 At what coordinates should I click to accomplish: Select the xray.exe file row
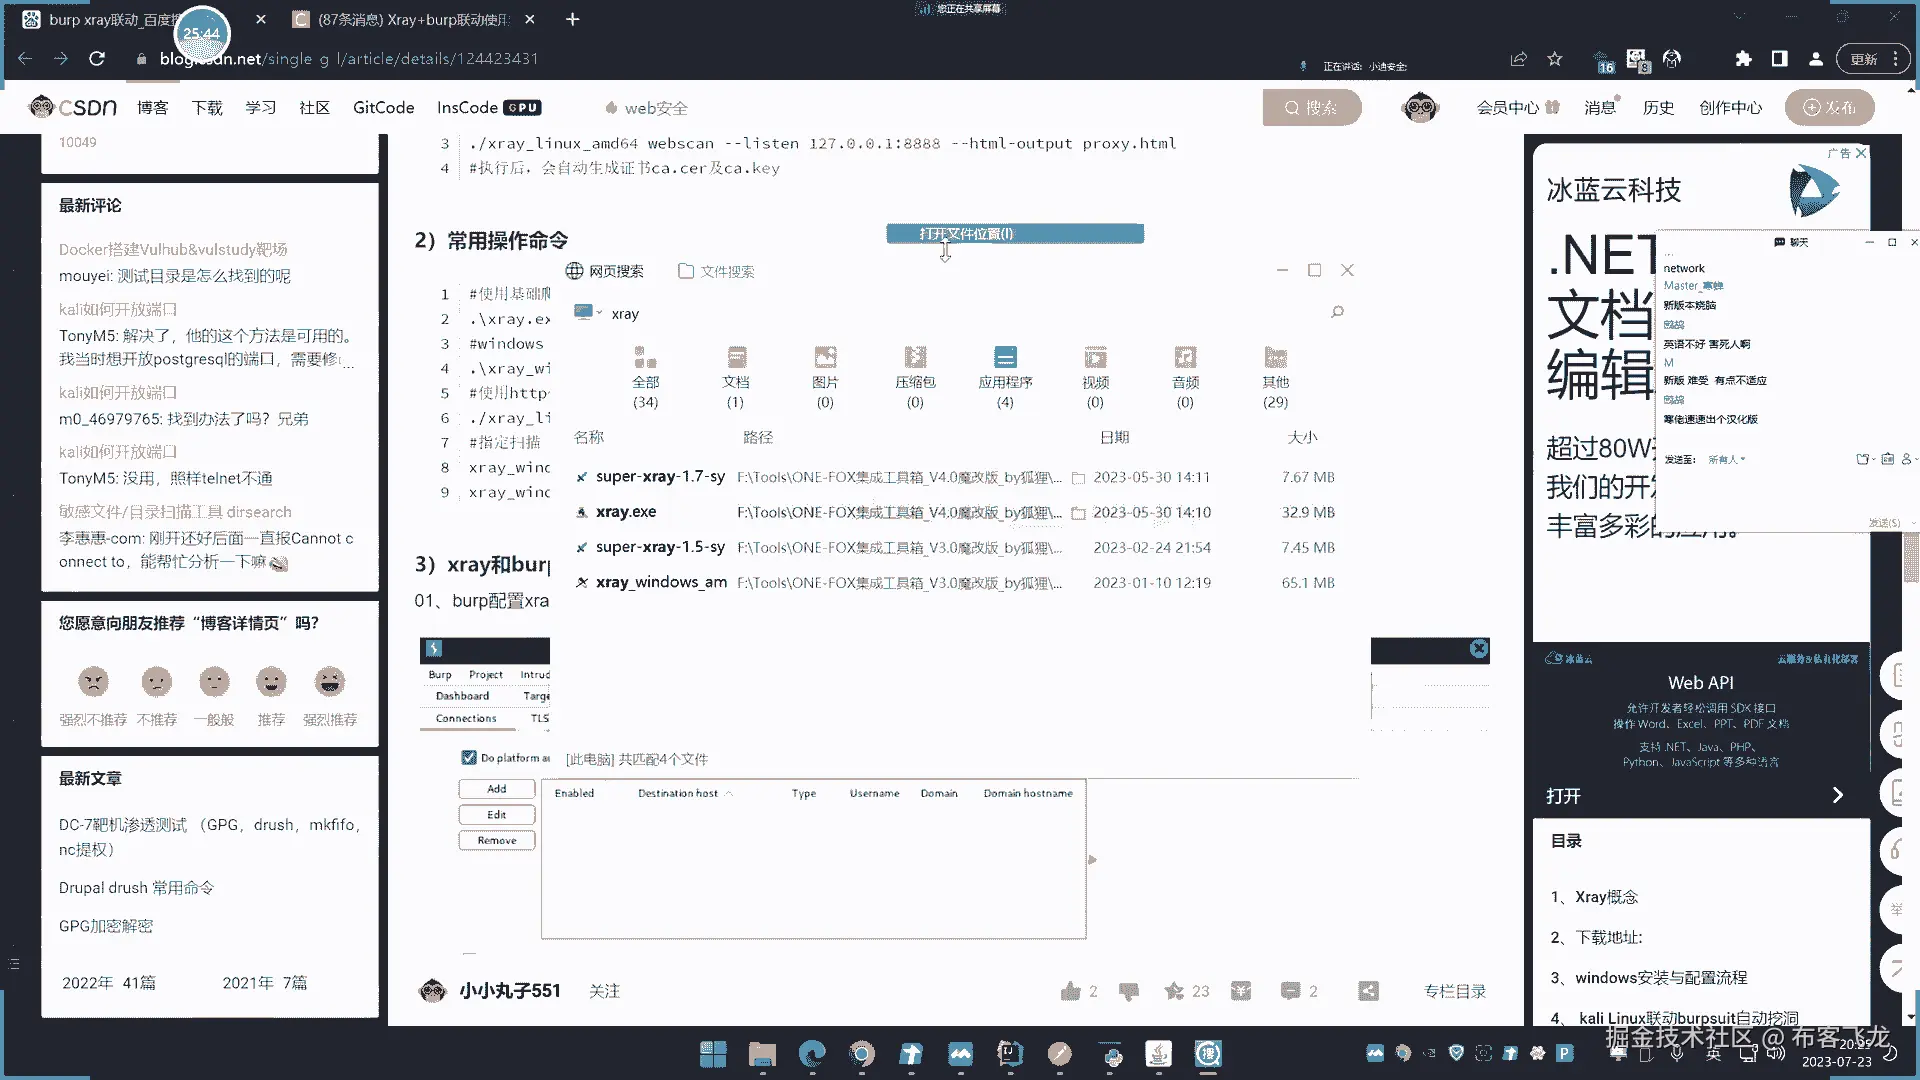click(626, 512)
